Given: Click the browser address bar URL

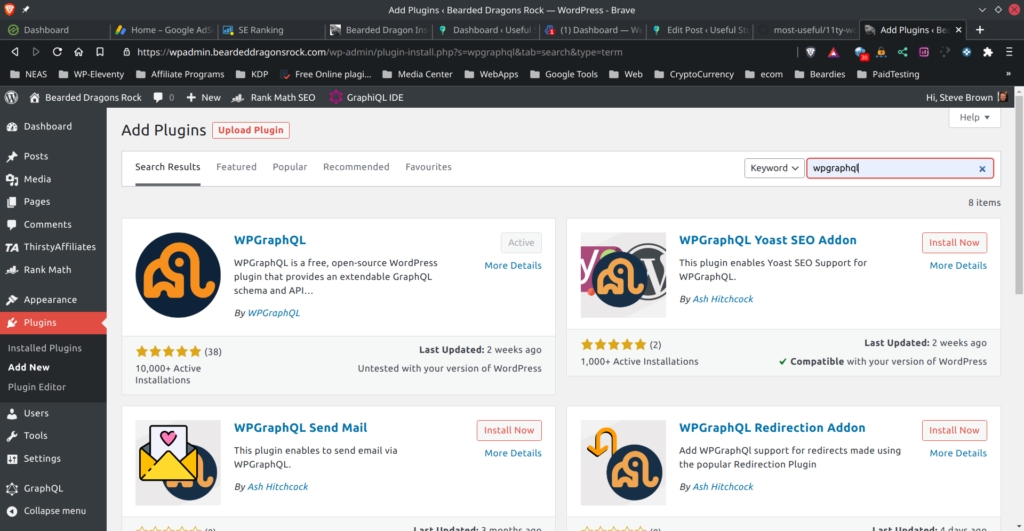Looking at the screenshot, I should 379,52.
